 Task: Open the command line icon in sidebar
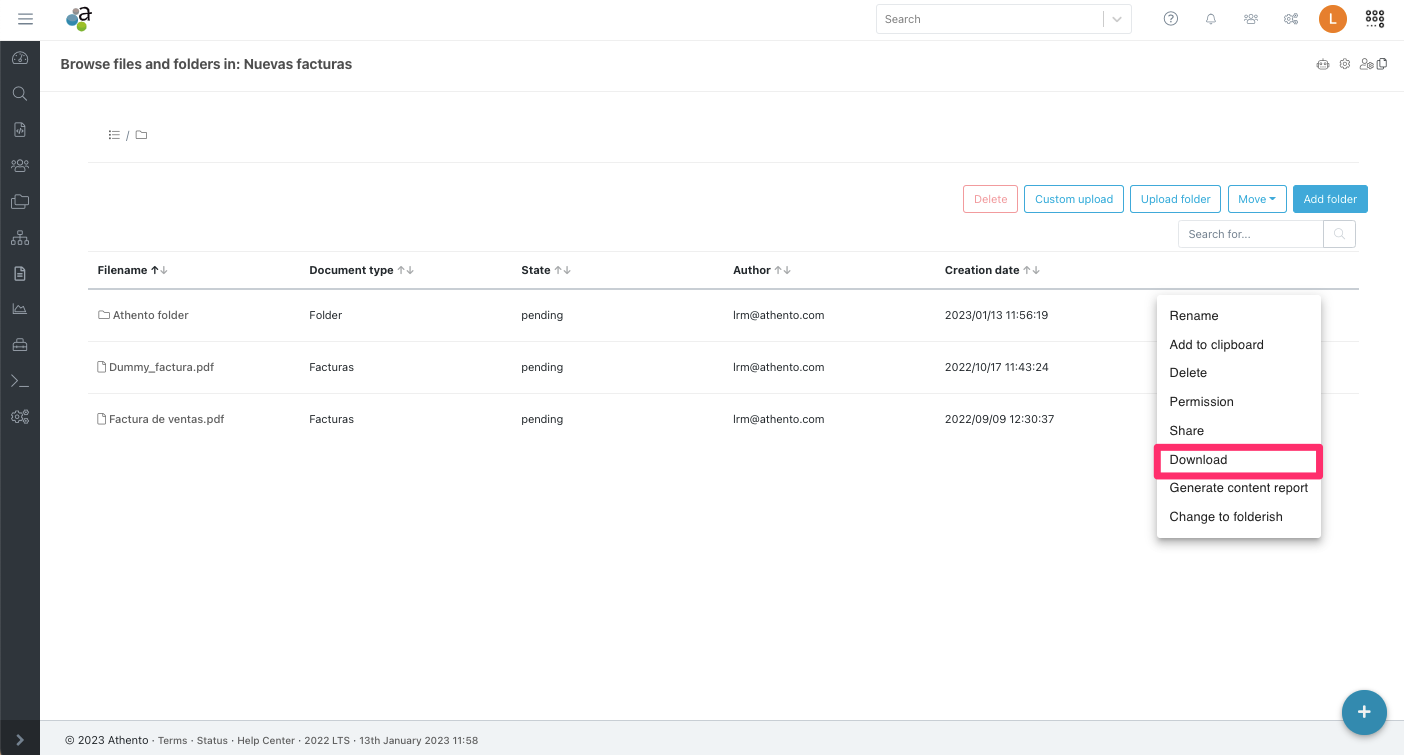click(x=20, y=381)
